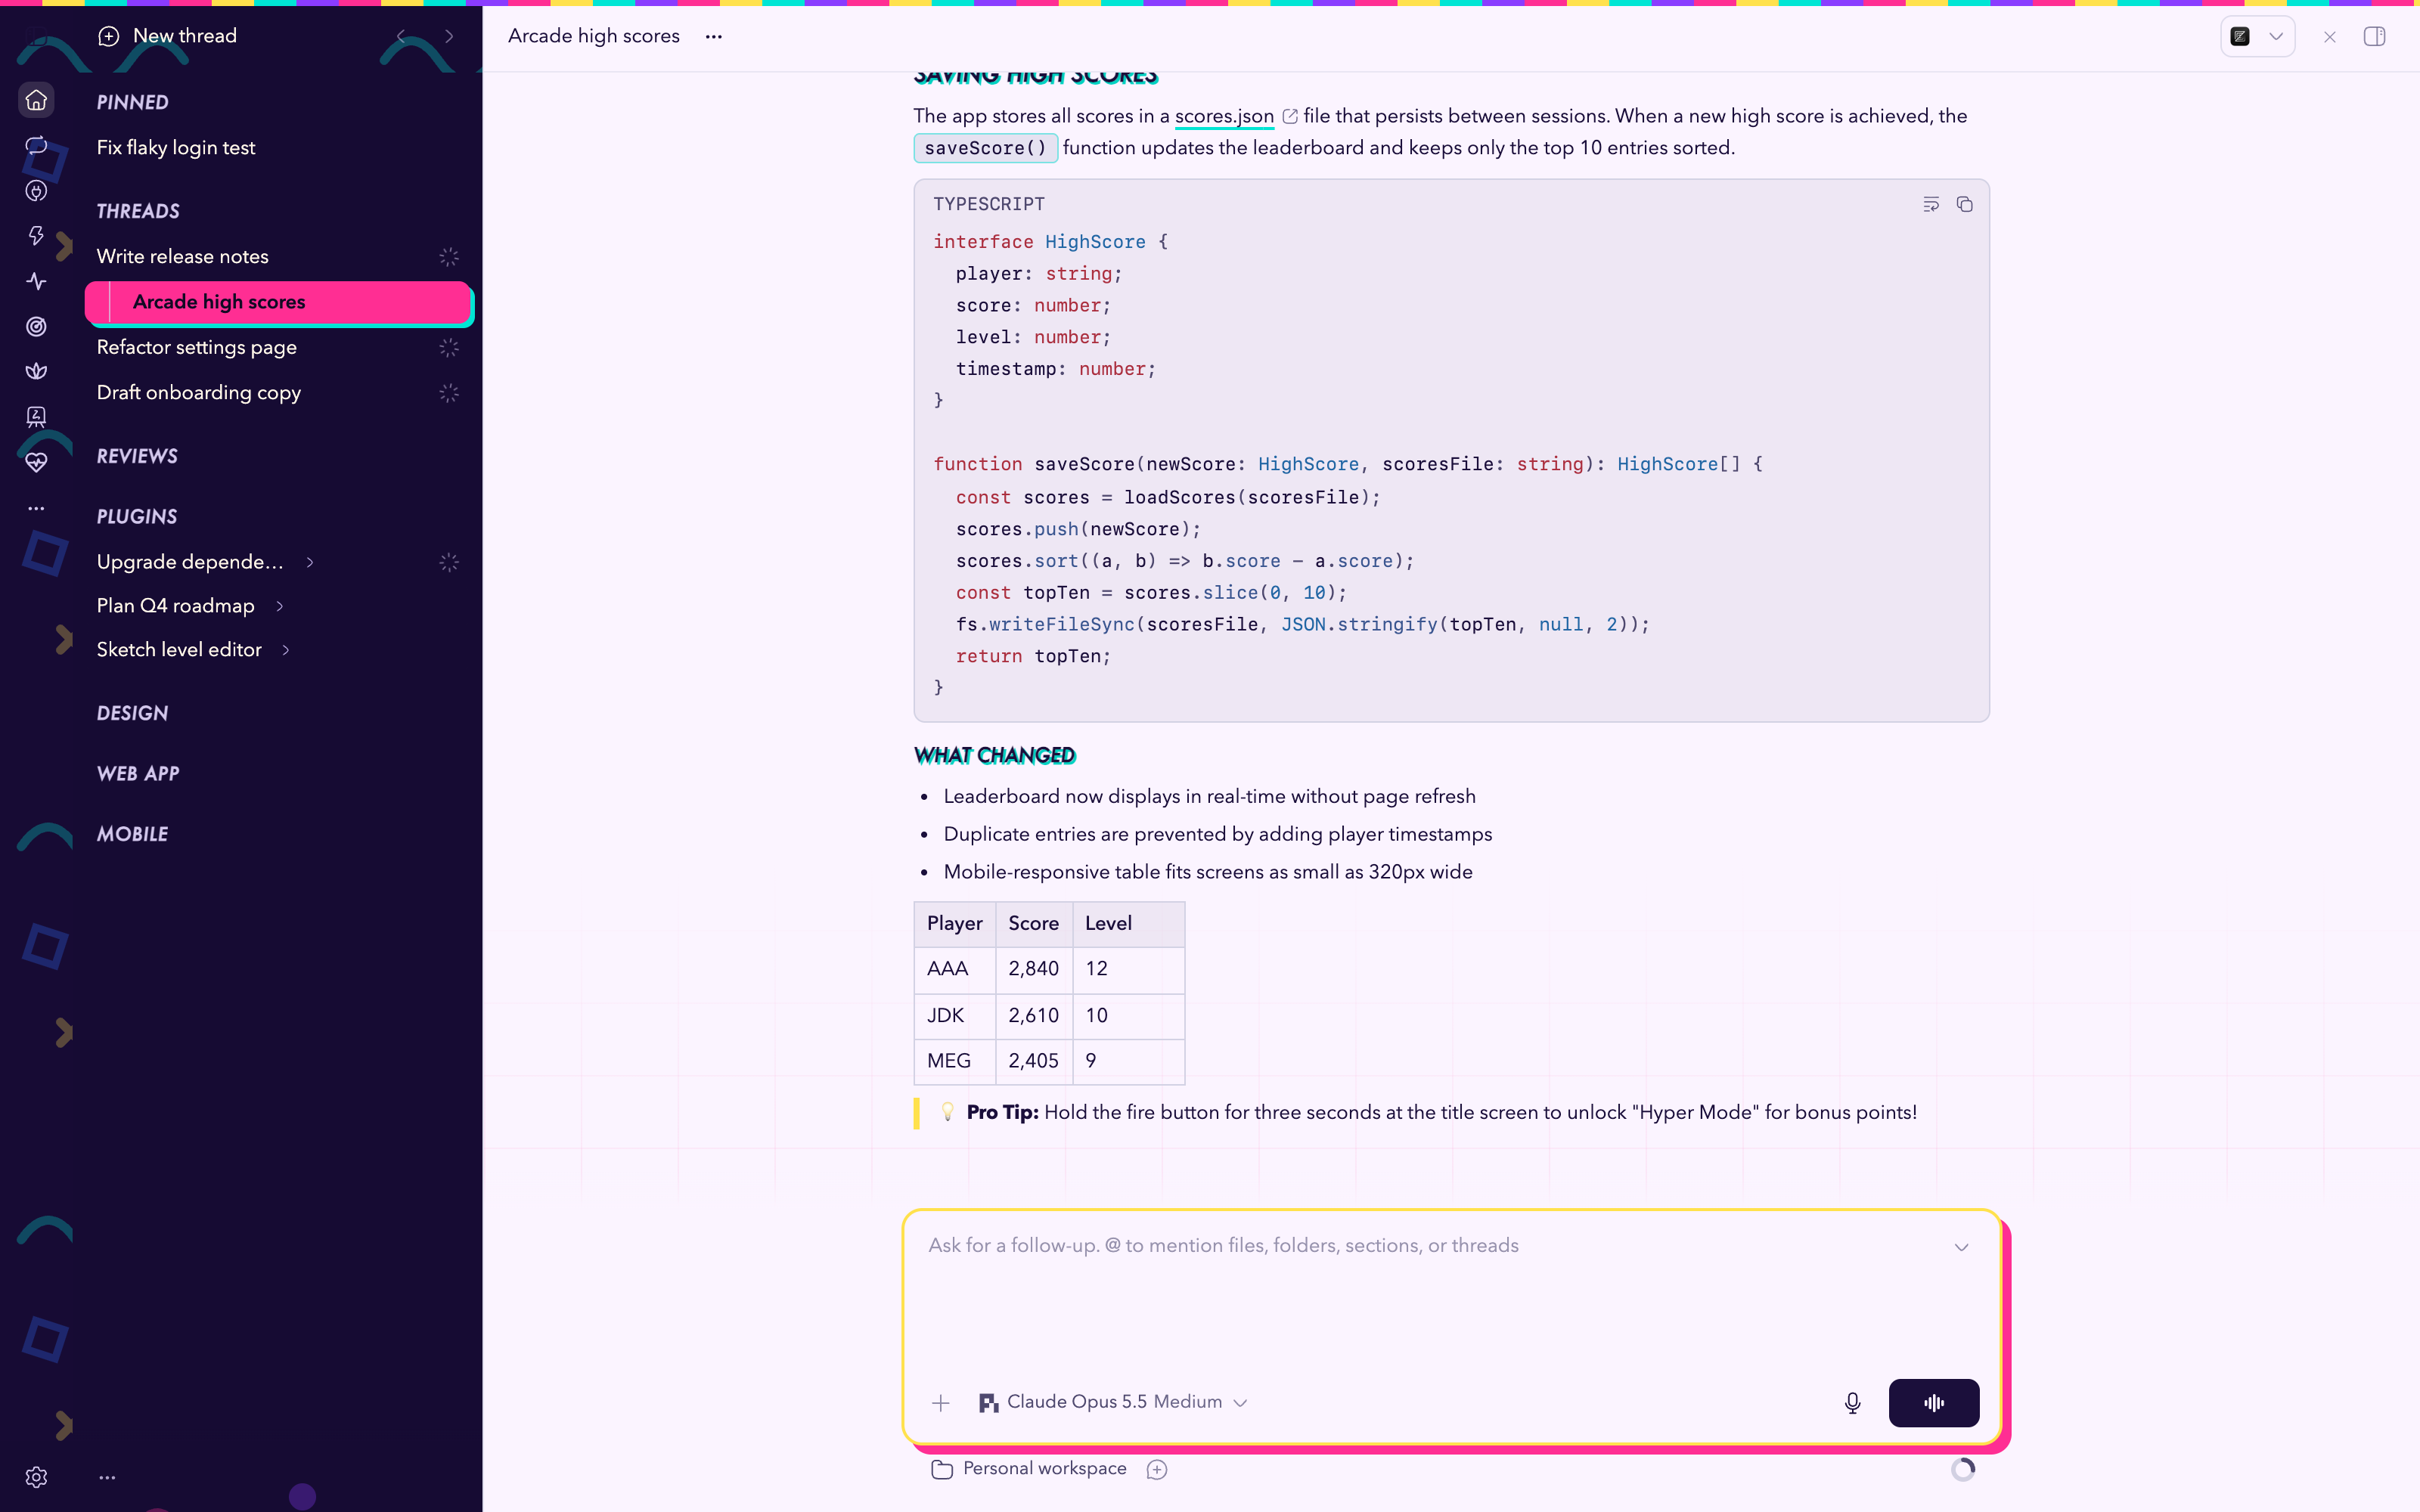Open thread options ellipsis beside title

(713, 36)
